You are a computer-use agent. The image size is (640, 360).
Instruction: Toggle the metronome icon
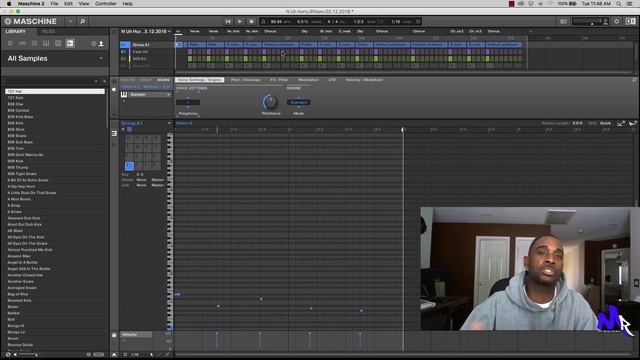coord(263,21)
